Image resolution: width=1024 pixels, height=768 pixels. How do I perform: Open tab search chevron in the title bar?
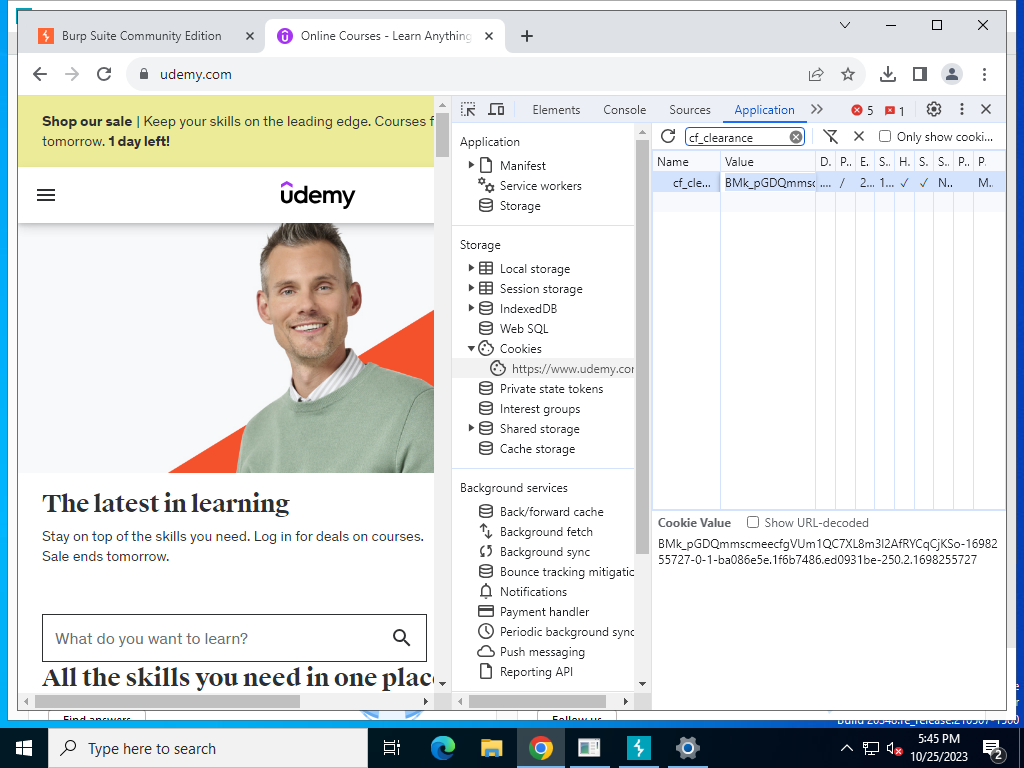844,25
